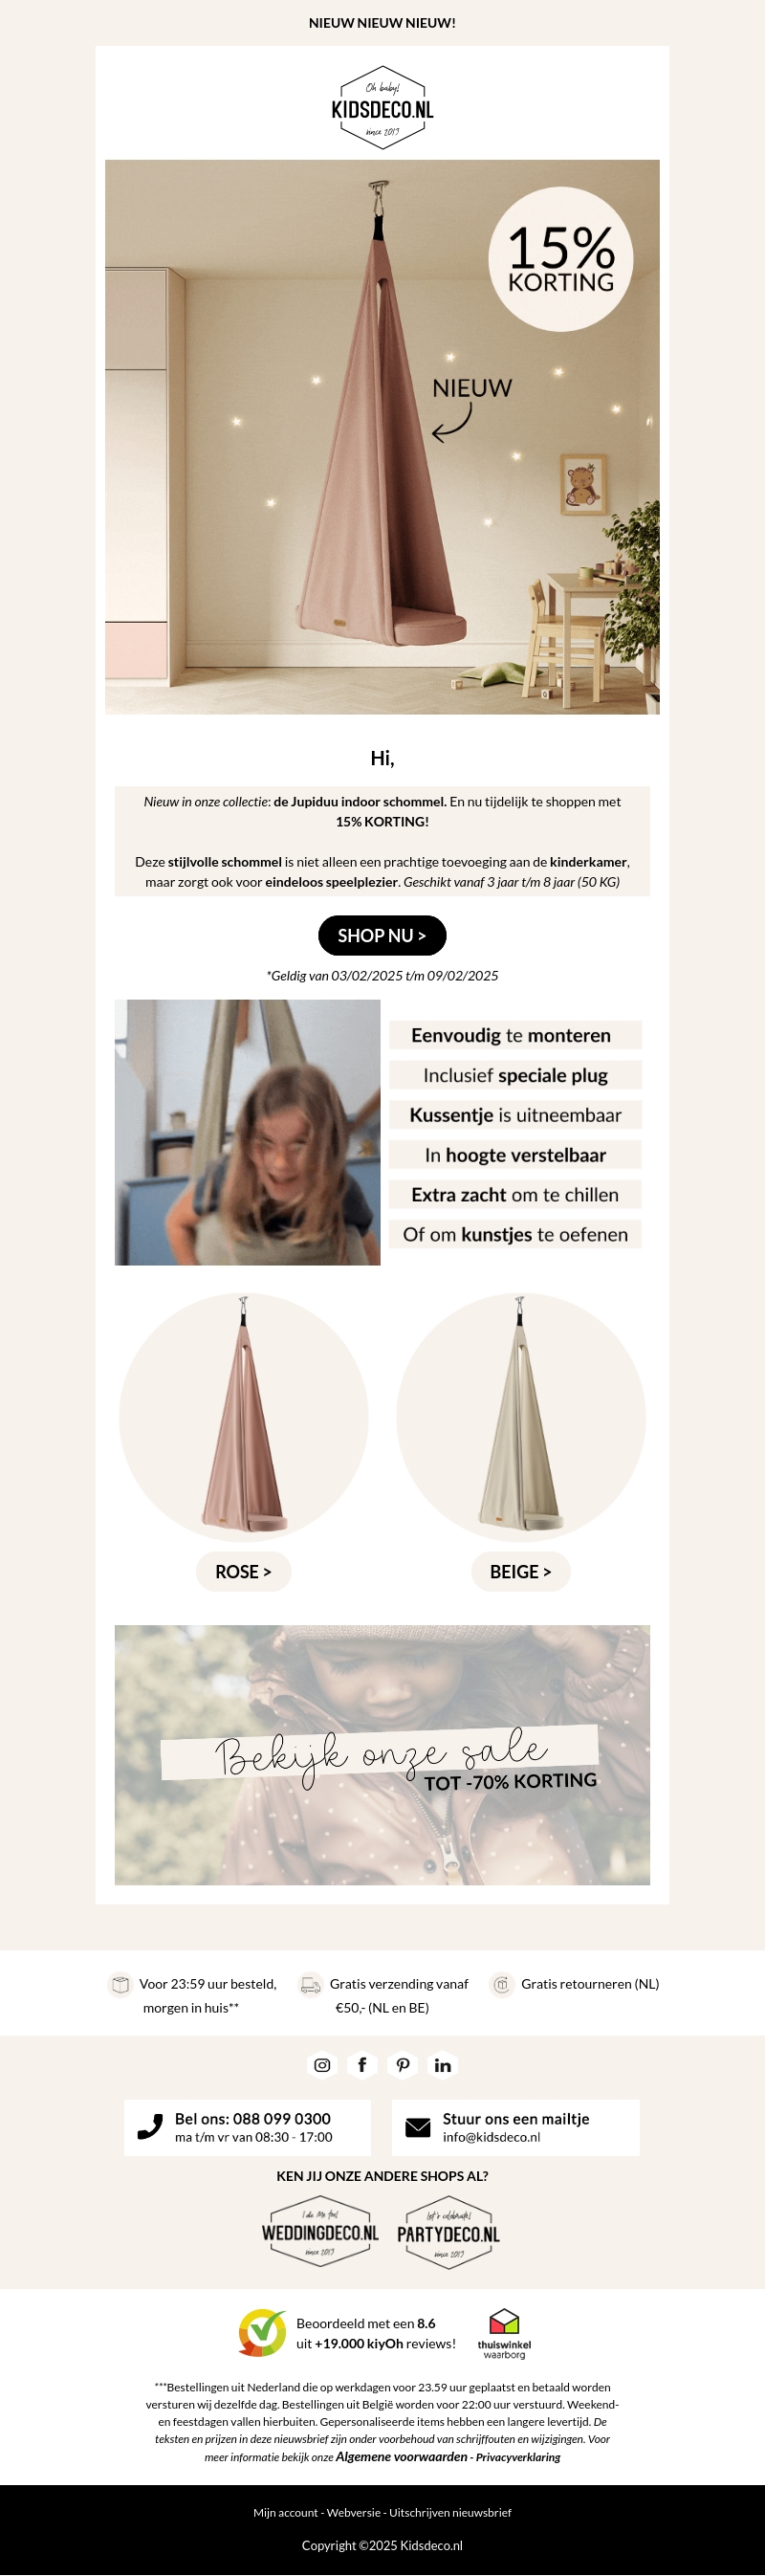This screenshot has height=2576, width=765.
Task: Open the Mijn account link
Action: pyautogui.click(x=285, y=2512)
